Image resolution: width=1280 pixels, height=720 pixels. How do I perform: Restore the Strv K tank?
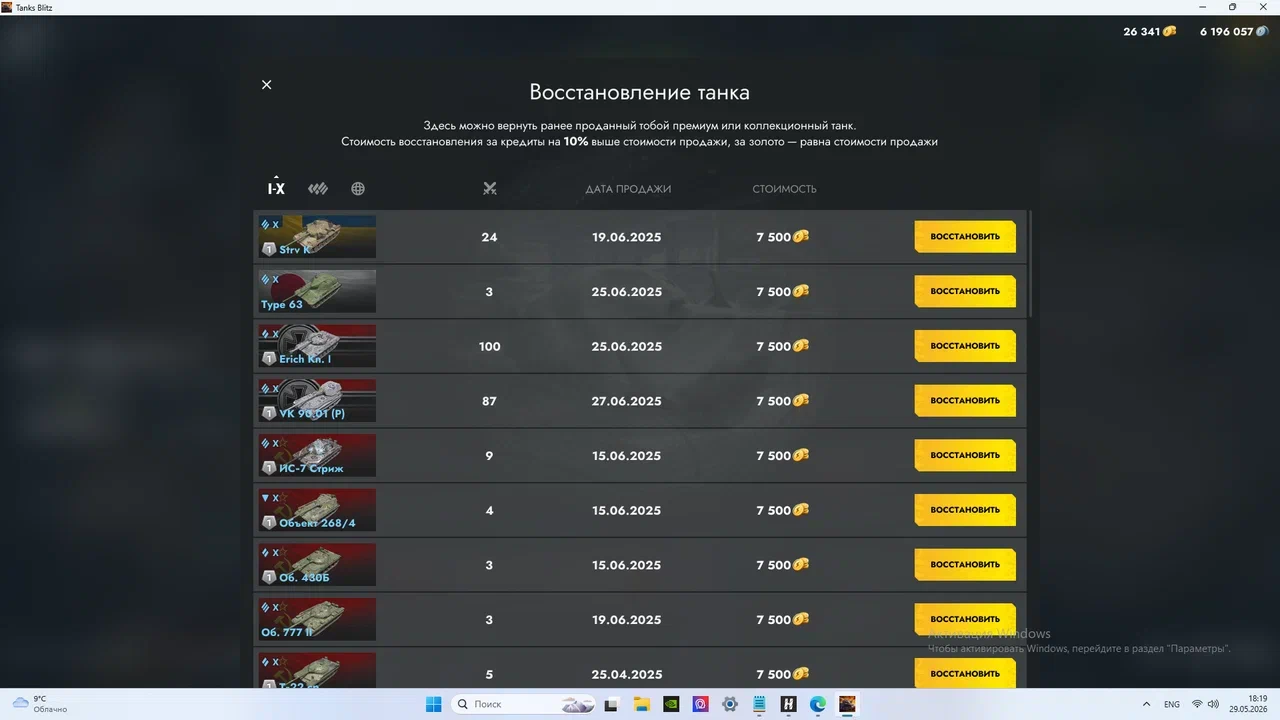pos(965,237)
